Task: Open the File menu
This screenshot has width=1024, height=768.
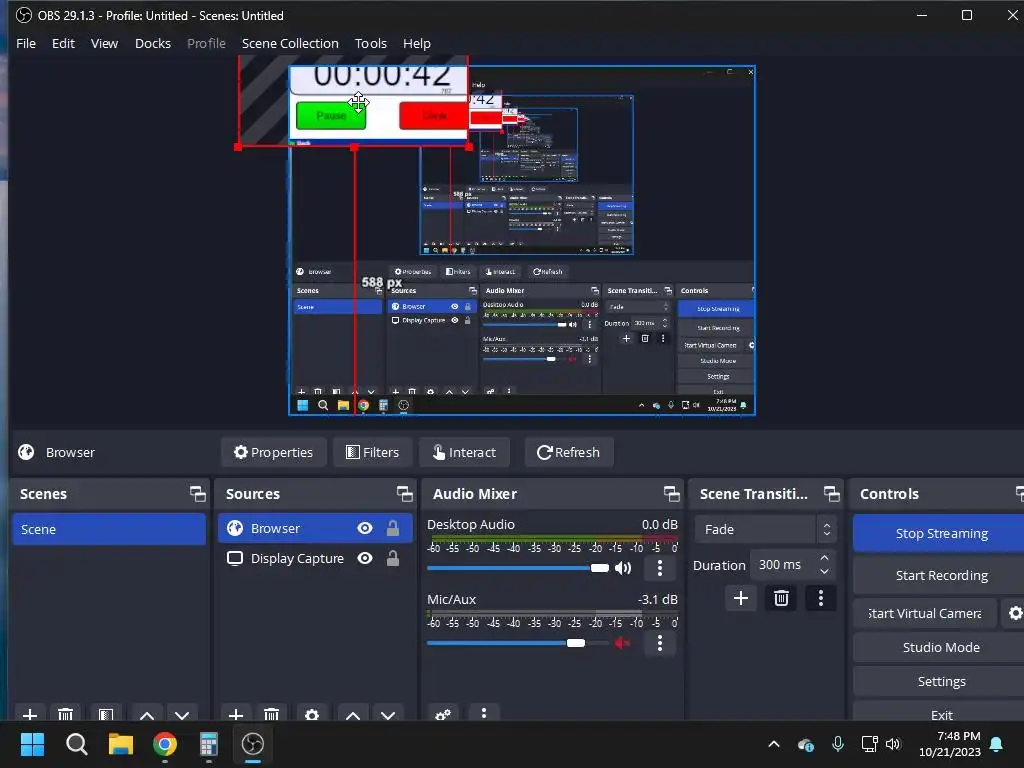Action: tap(26, 43)
